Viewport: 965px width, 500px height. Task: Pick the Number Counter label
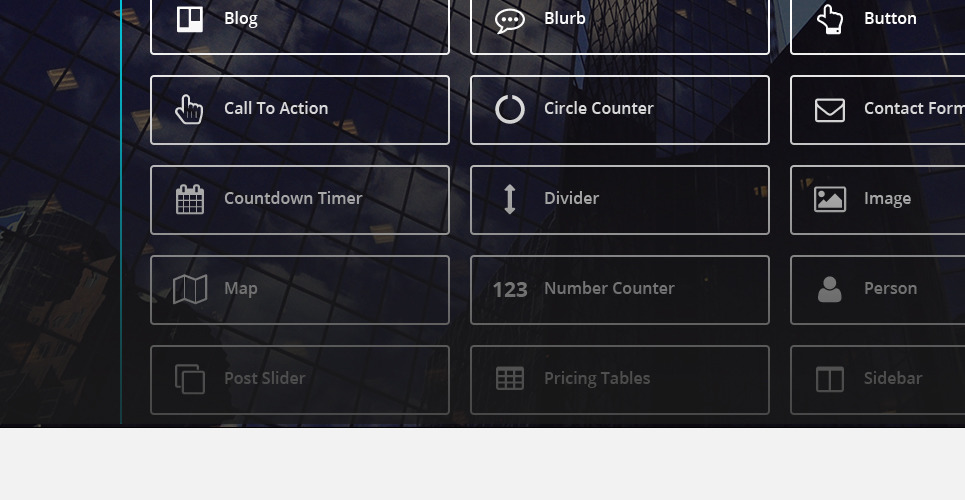609,288
